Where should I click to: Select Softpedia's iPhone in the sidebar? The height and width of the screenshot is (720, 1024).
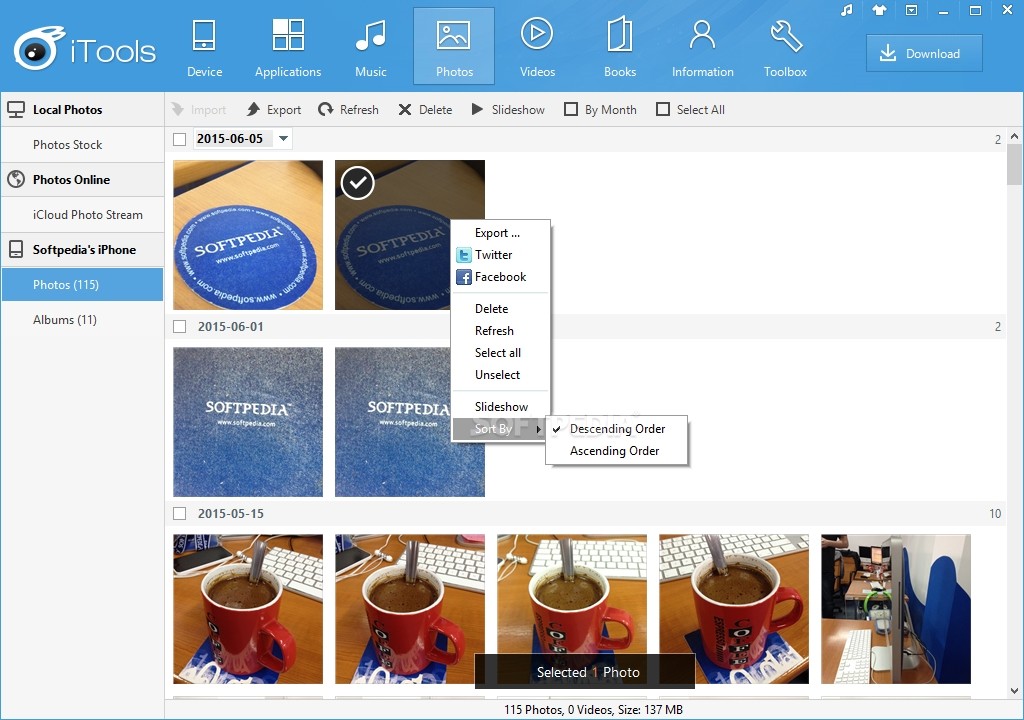click(x=82, y=250)
